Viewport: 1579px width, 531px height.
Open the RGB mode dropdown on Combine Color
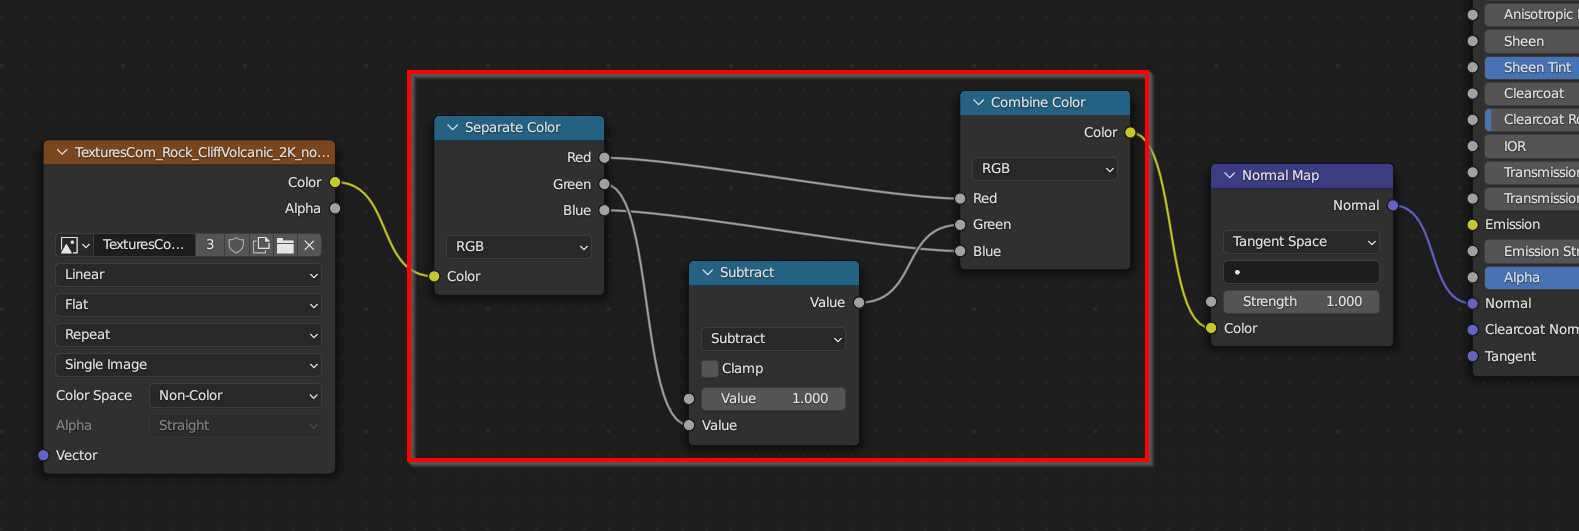(x=1045, y=168)
